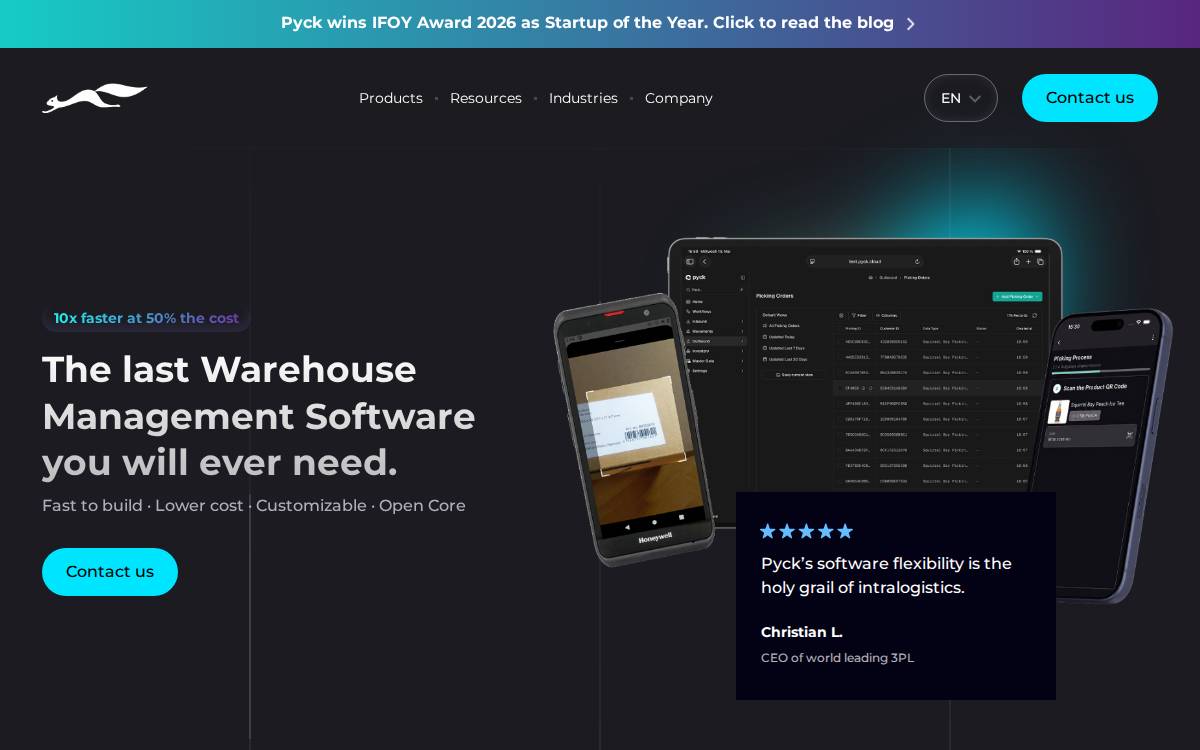Click the testimonial quote about software flexibility
This screenshot has height=750, width=1200.
886,575
